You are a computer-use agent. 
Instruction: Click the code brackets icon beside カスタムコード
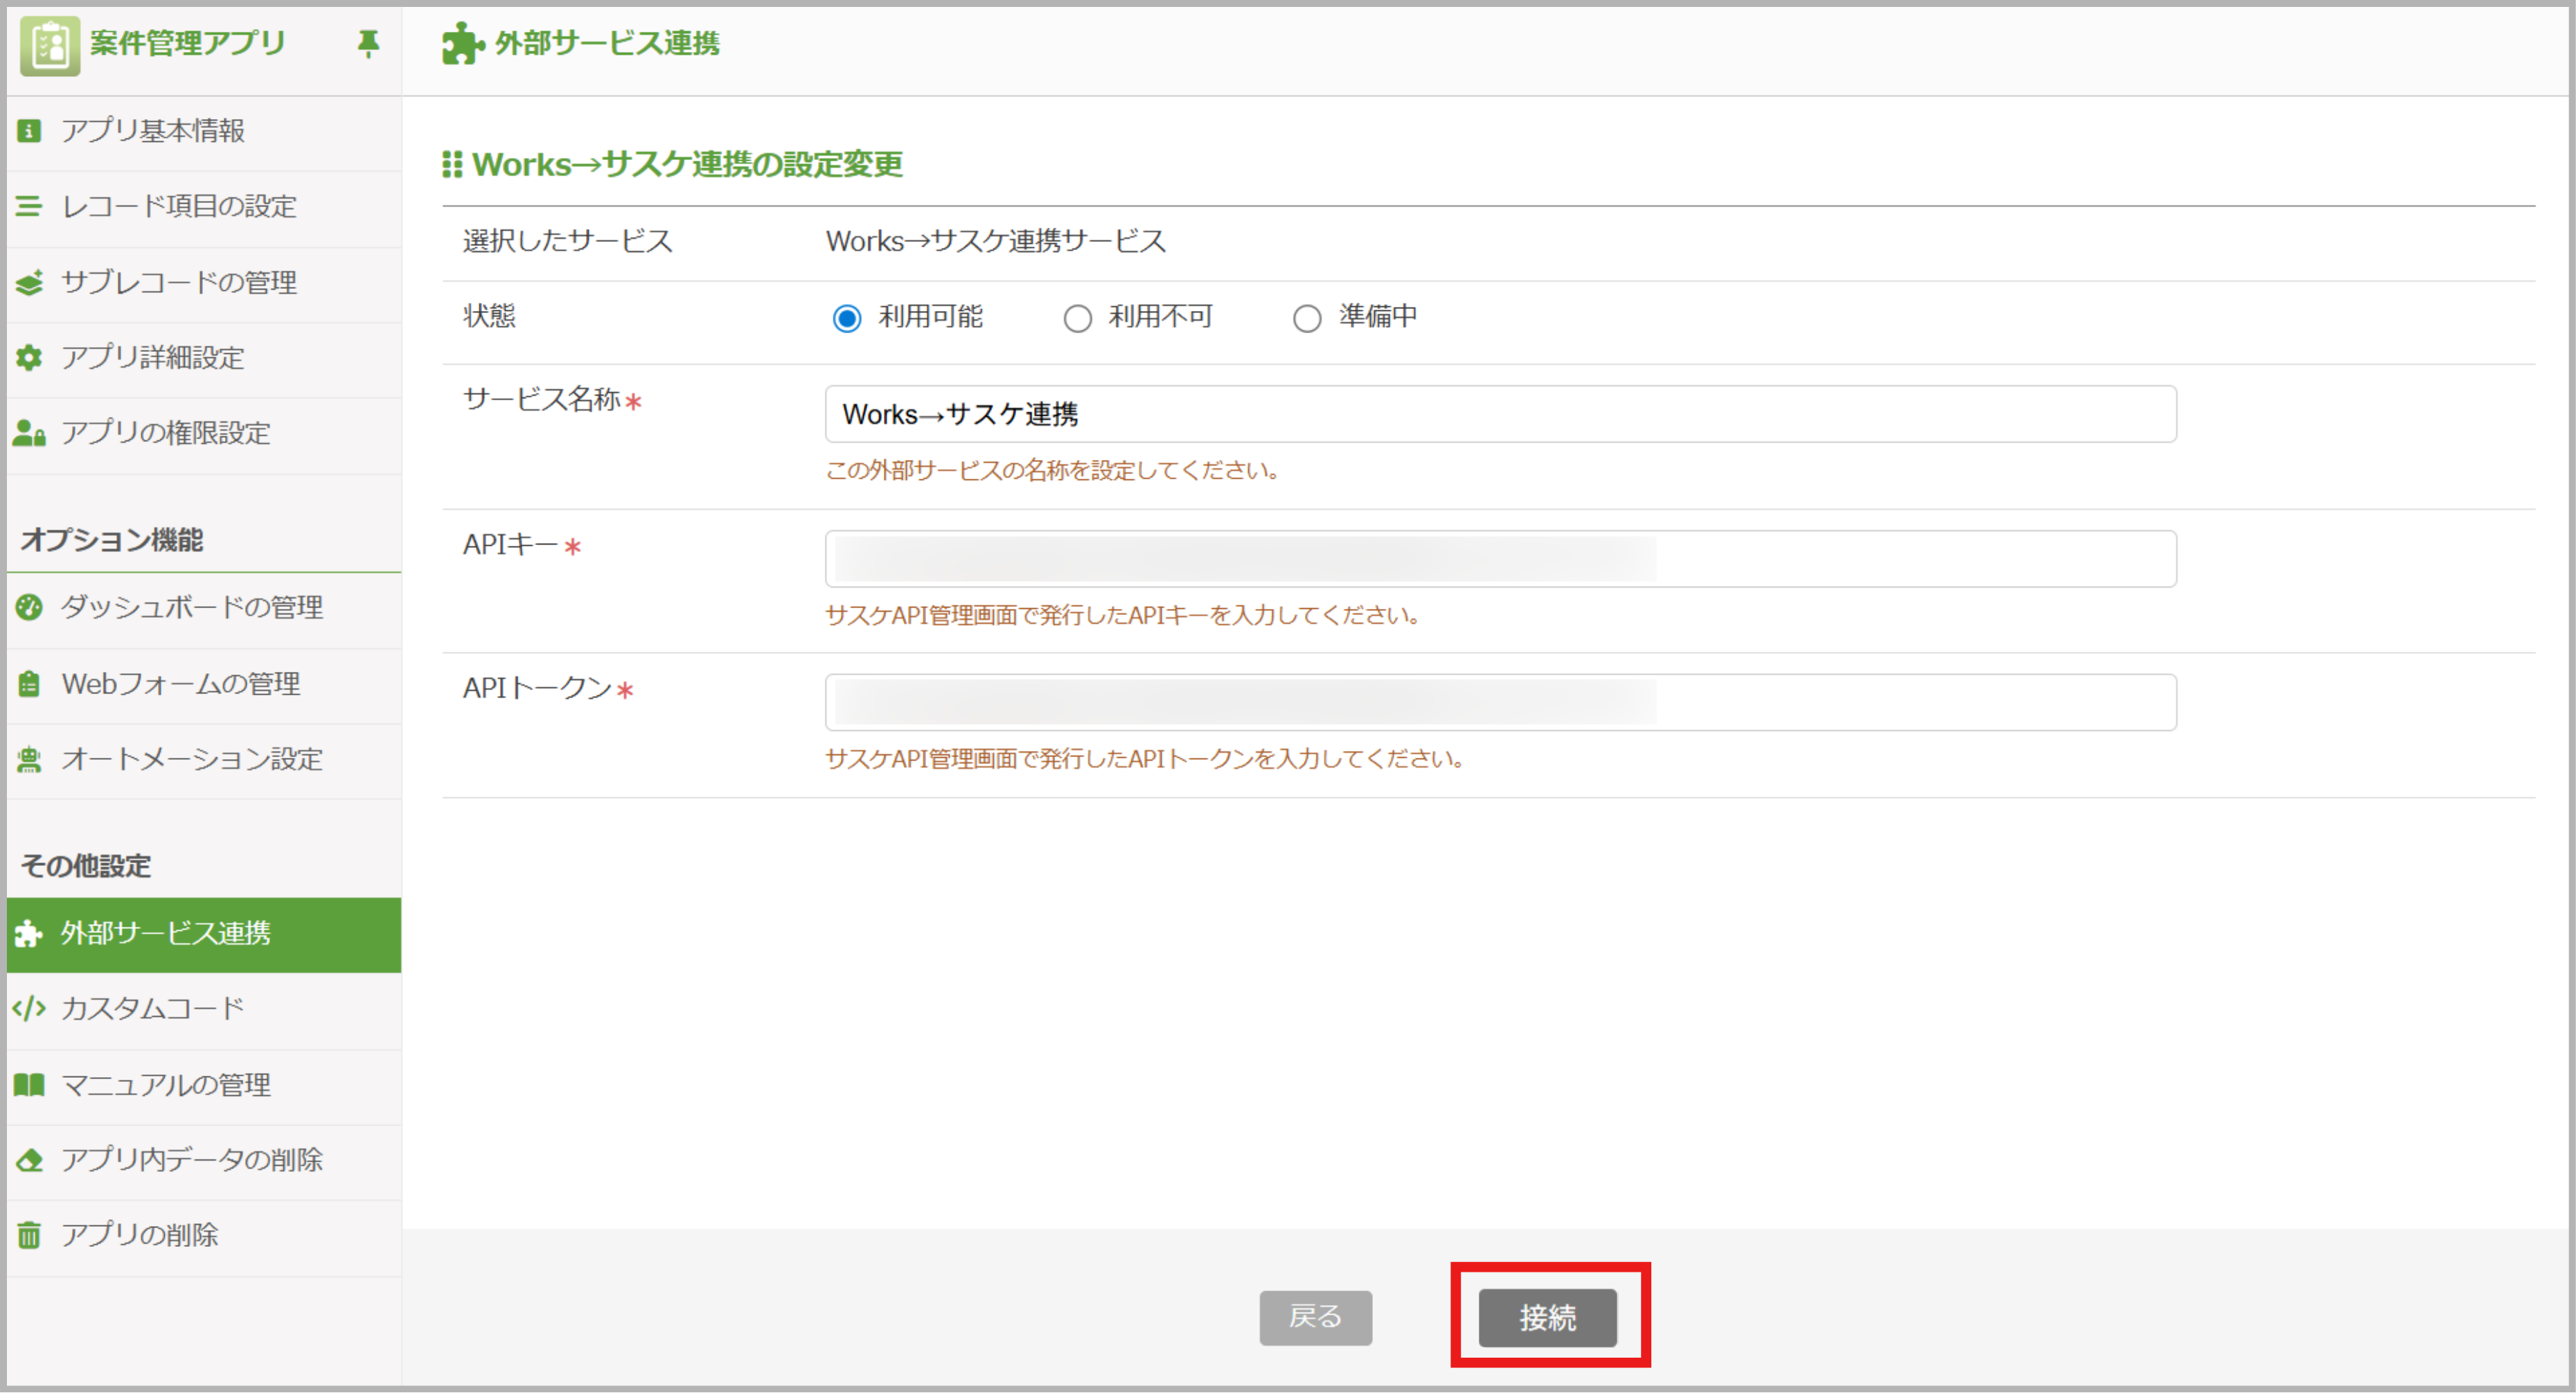29,1009
